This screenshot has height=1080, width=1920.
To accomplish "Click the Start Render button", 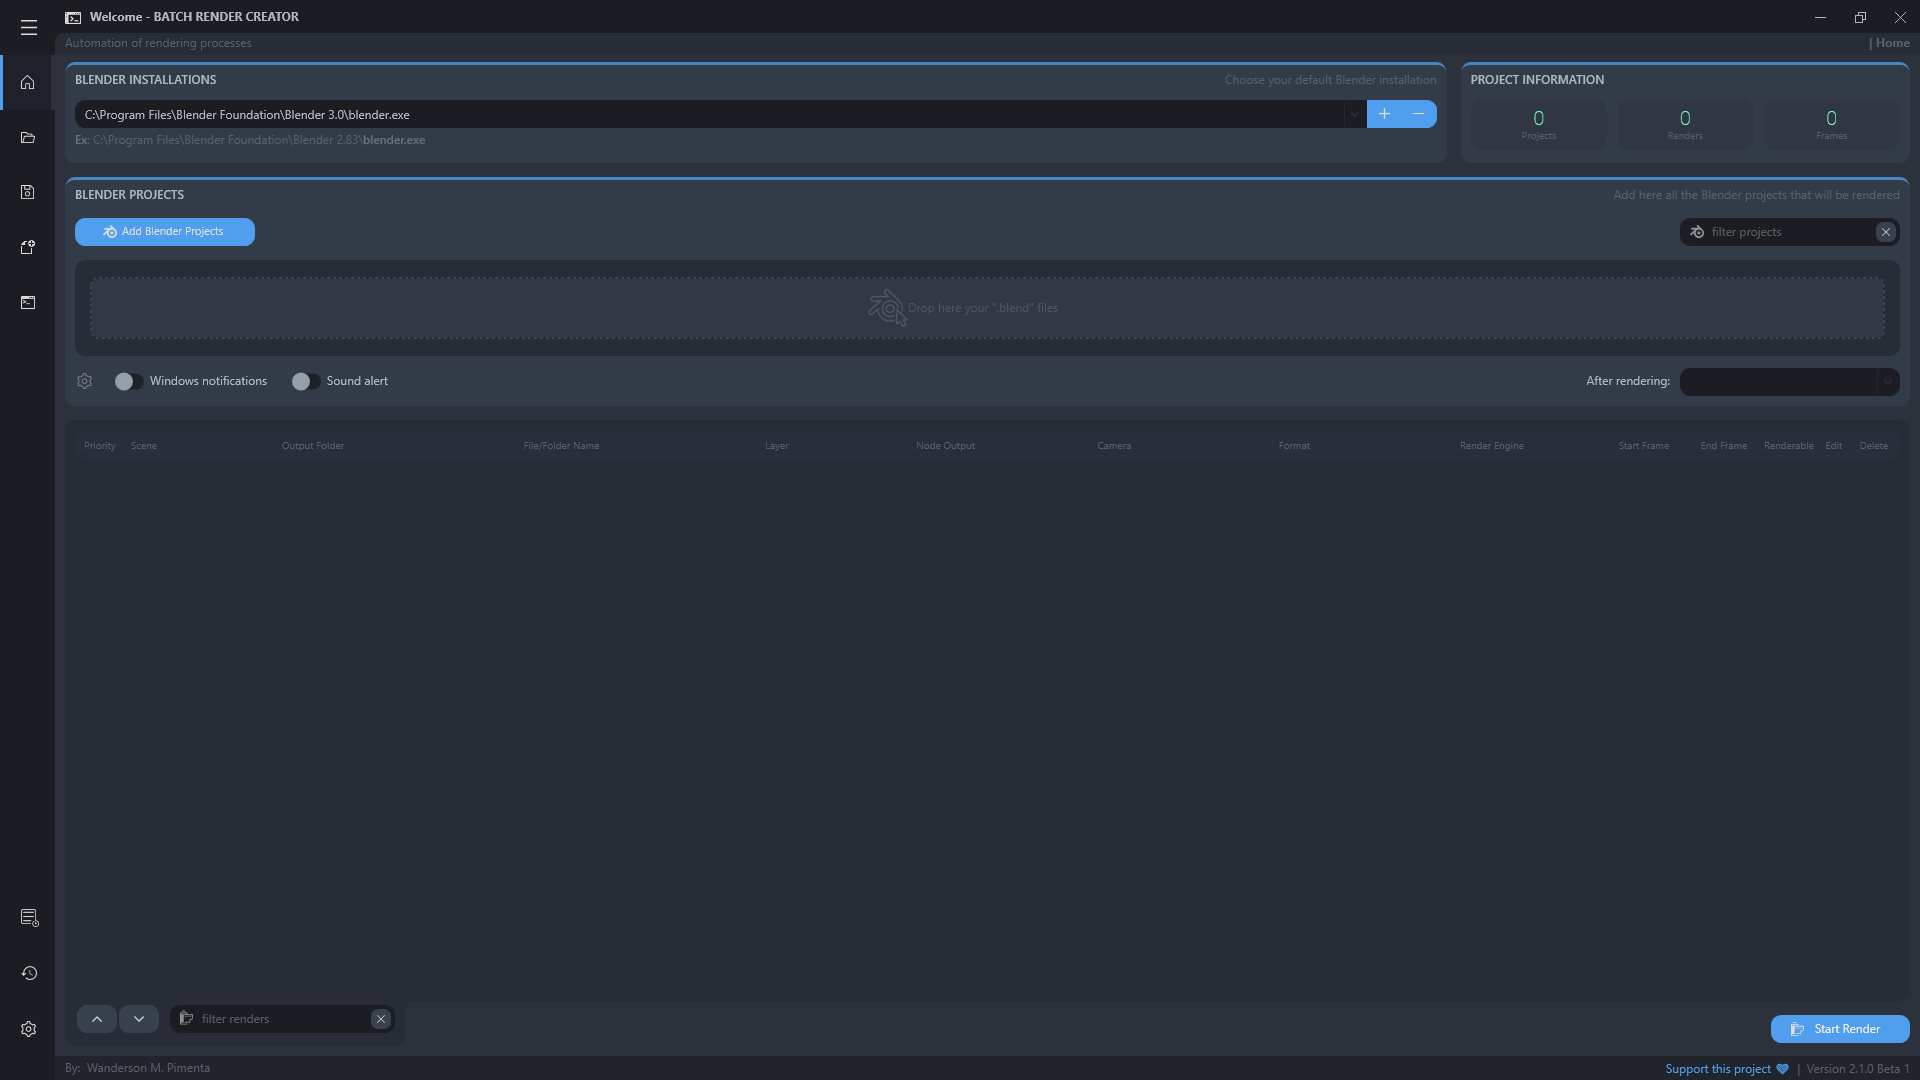I will (x=1840, y=1029).
